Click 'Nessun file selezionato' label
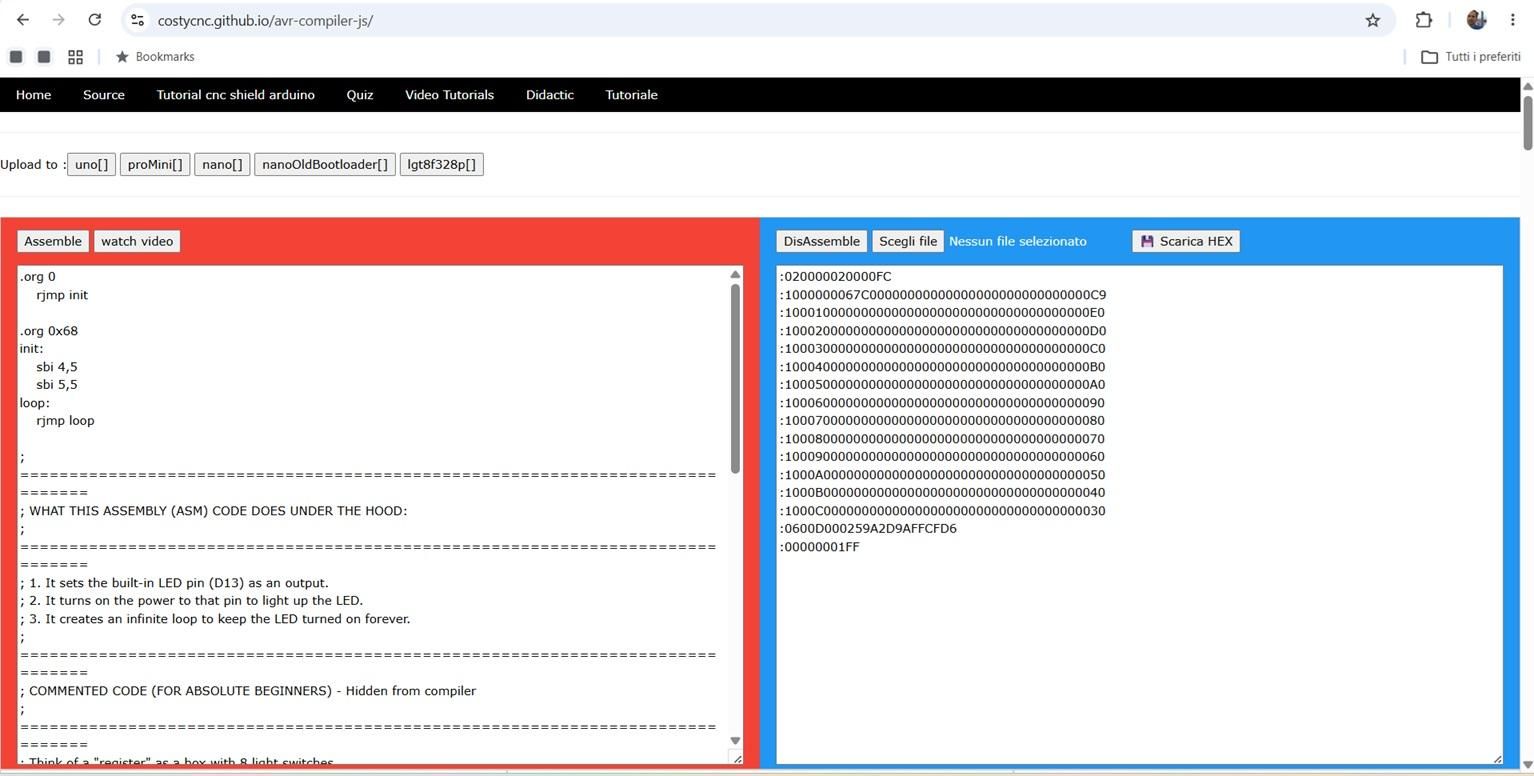Screen dimensions: 1534x776 pos(1017,241)
